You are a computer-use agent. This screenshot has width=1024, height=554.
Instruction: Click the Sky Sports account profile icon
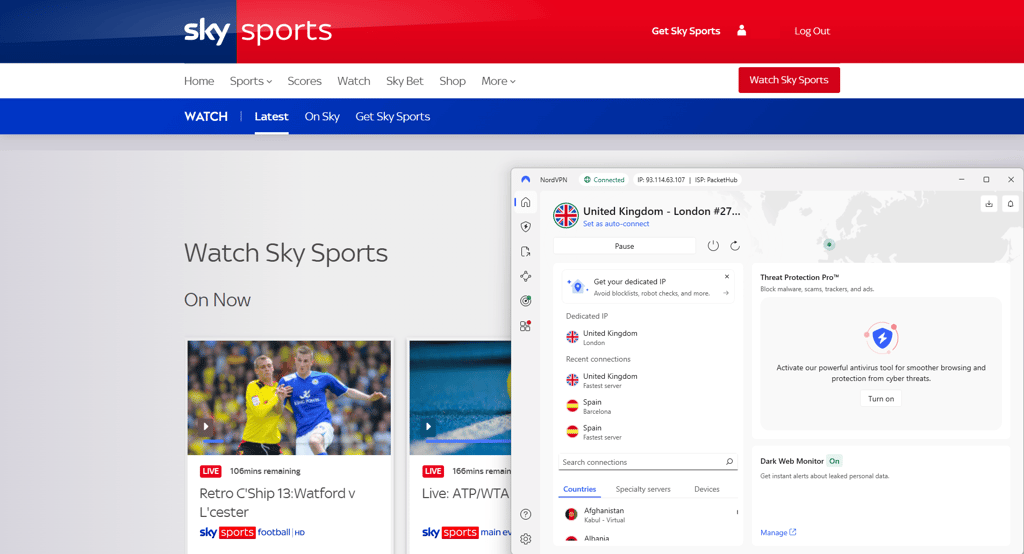point(741,30)
